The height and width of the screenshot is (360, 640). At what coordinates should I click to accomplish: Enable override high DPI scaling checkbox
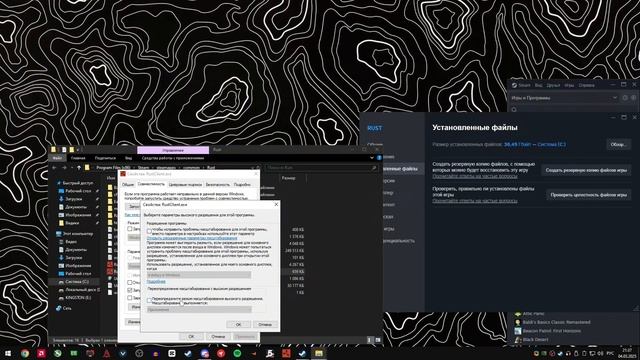149,300
